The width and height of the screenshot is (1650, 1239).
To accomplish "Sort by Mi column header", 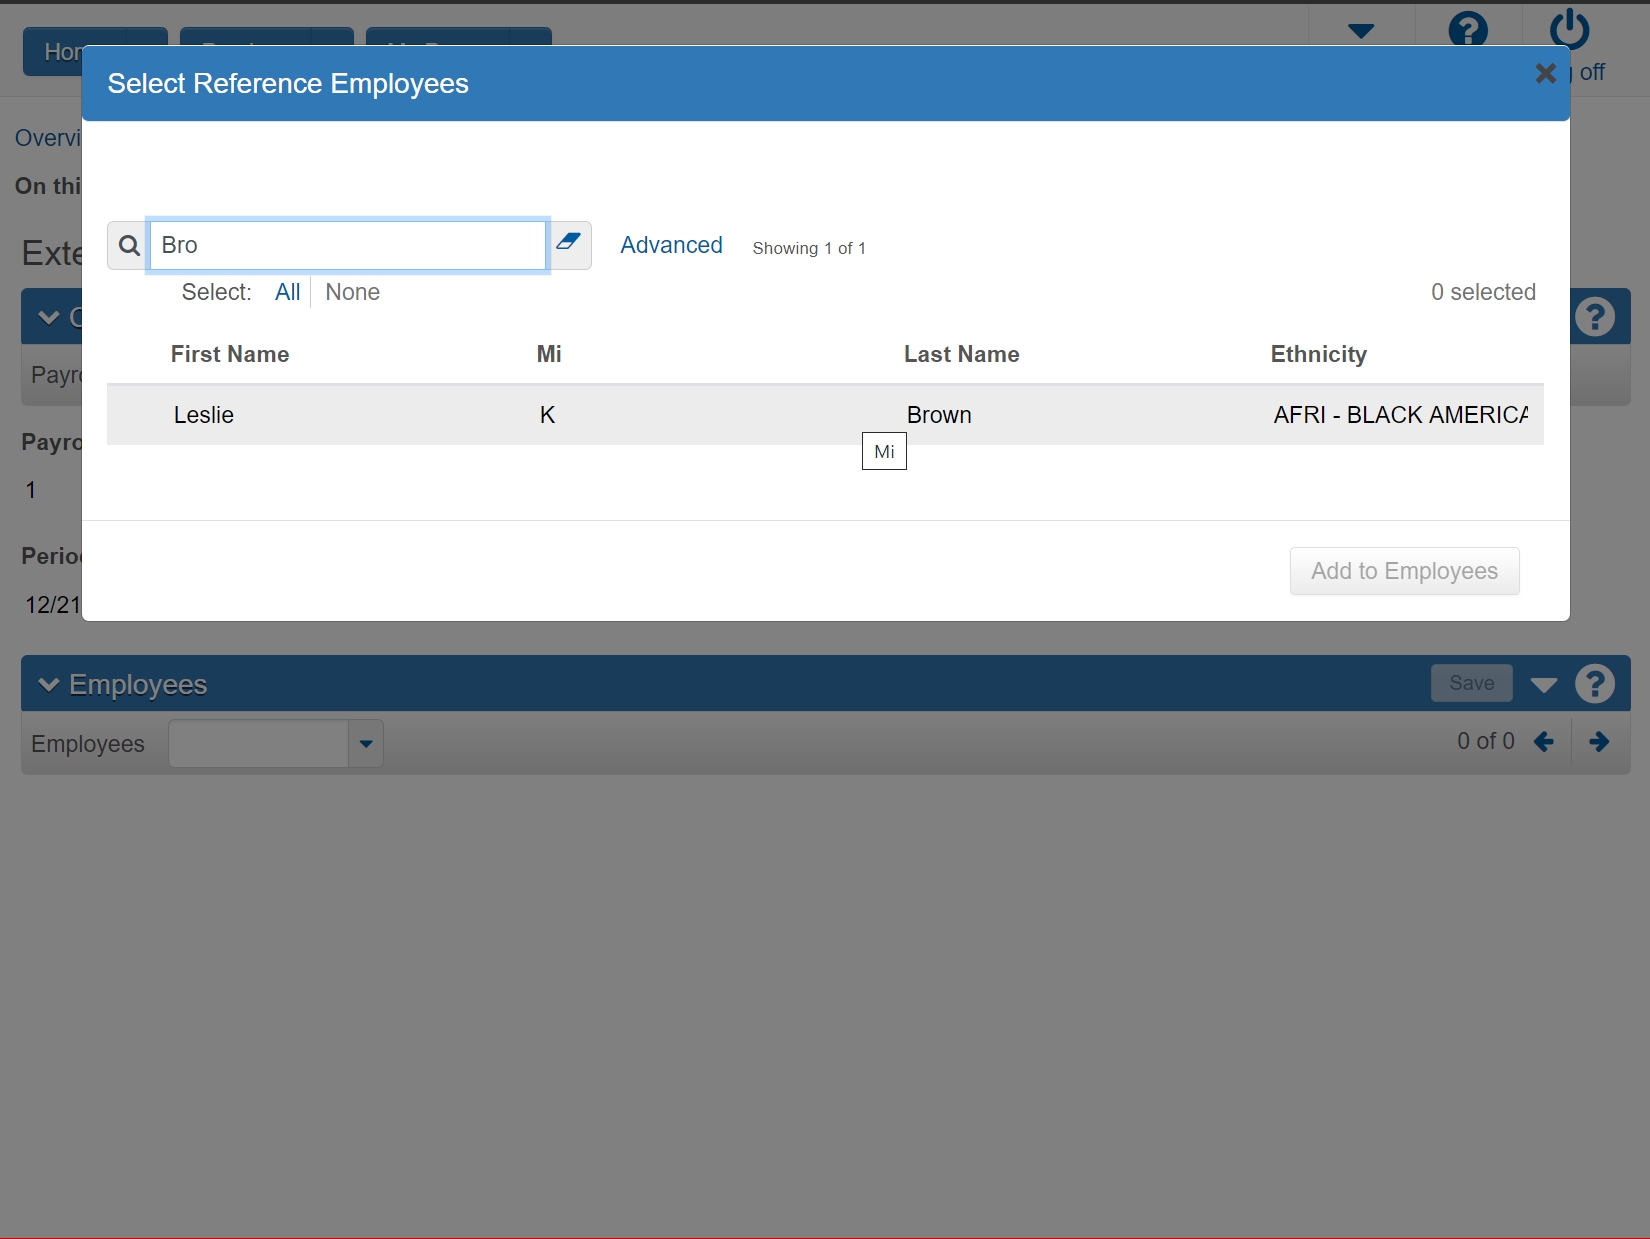I will point(549,354).
